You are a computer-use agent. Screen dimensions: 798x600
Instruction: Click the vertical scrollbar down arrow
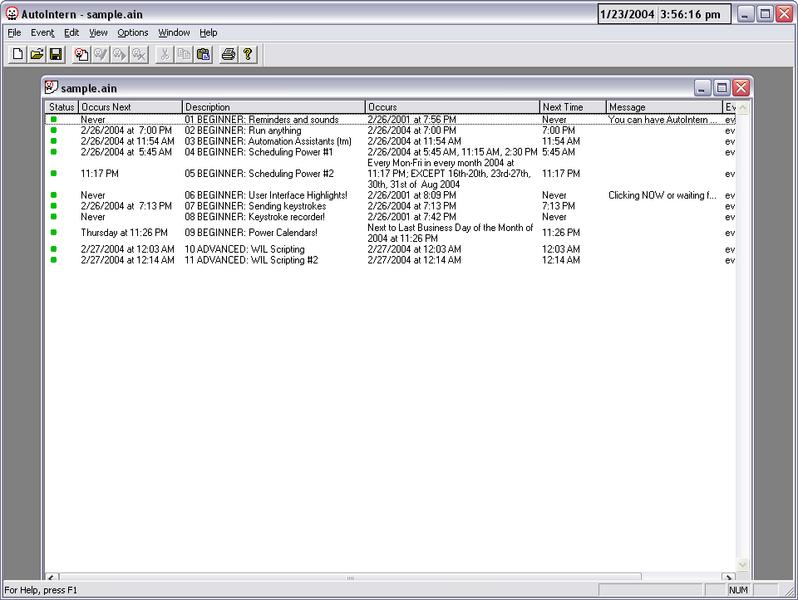pyautogui.click(x=743, y=564)
